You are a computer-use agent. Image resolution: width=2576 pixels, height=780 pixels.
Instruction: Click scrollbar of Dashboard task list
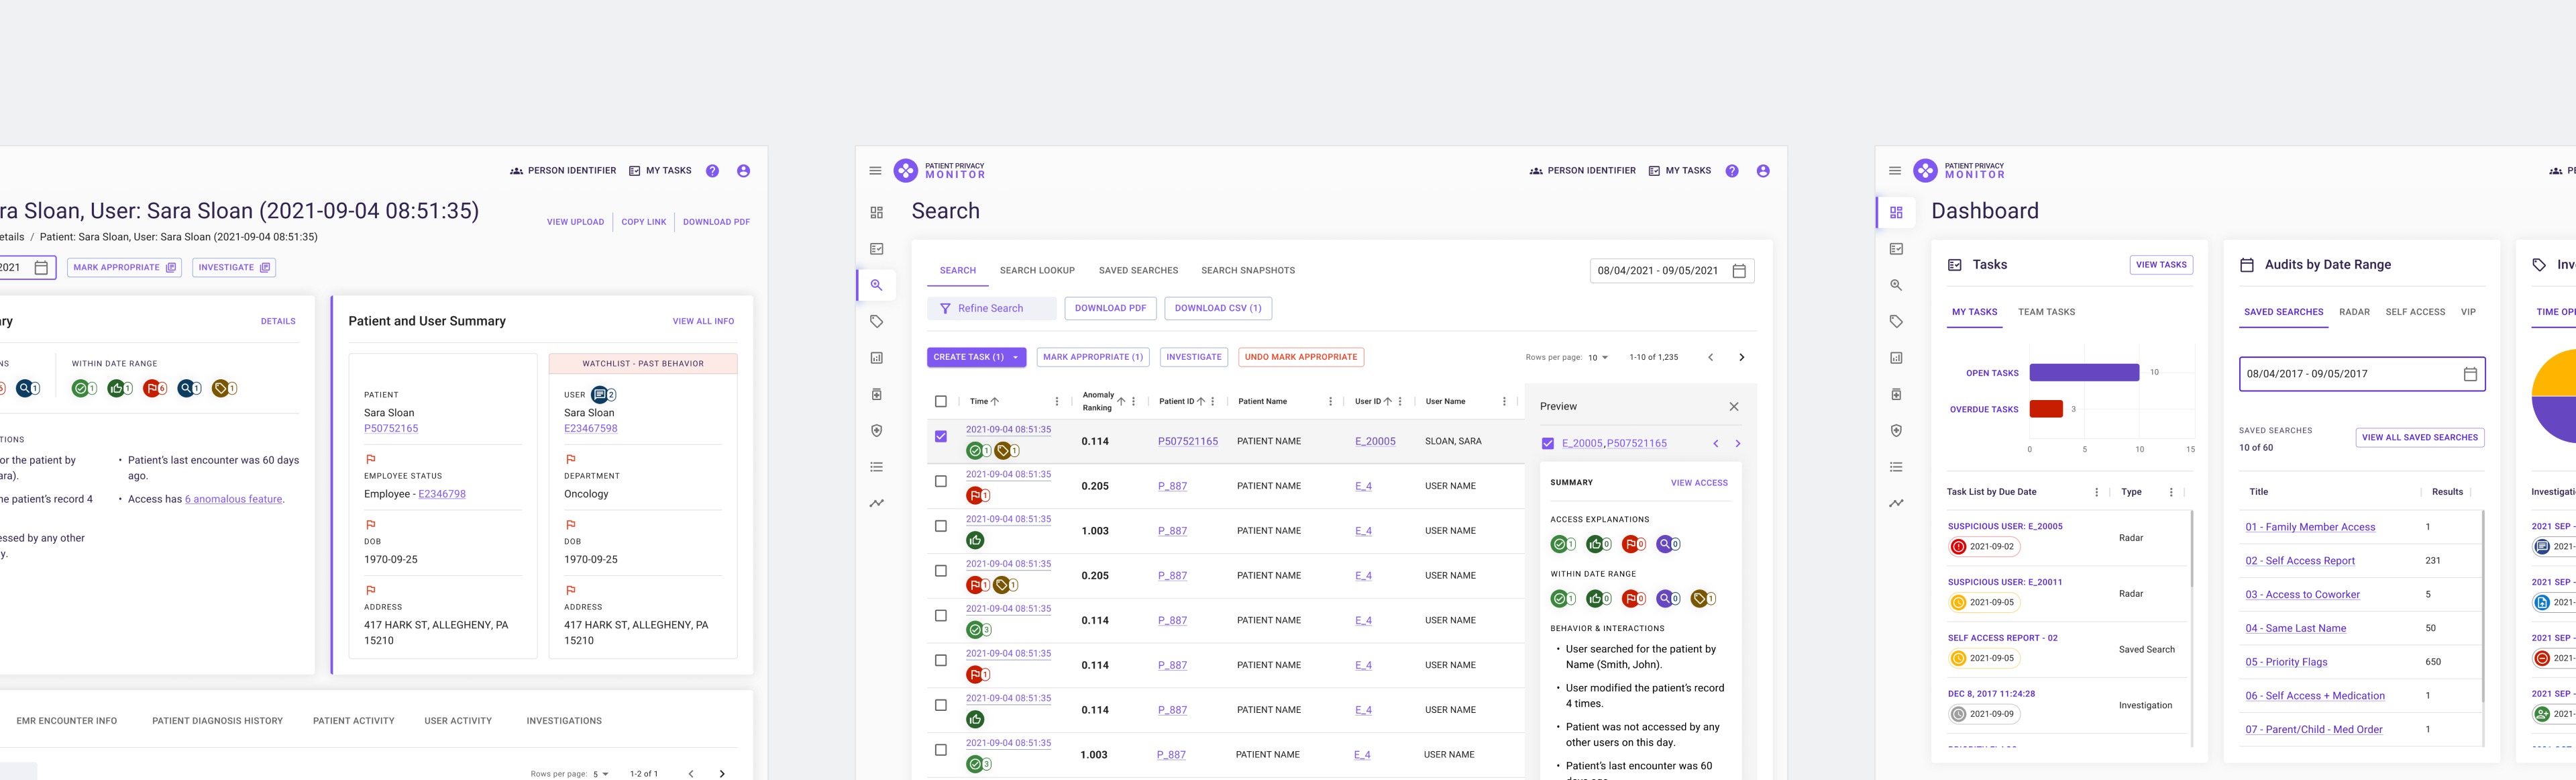(x=2191, y=550)
